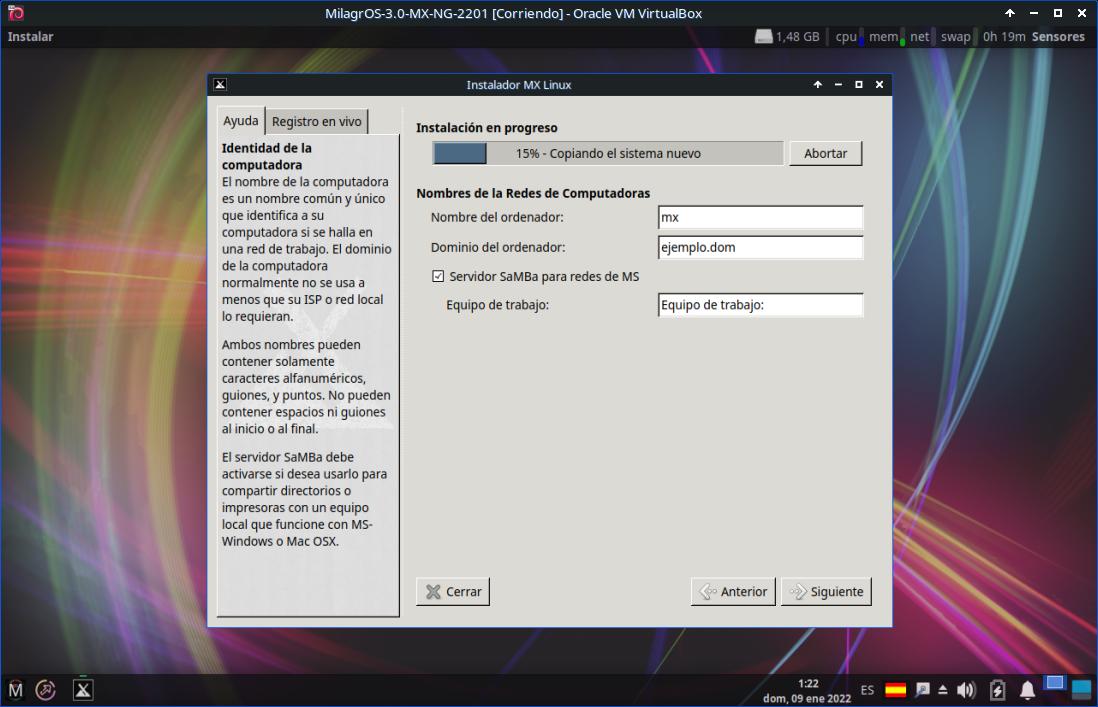Image resolution: width=1098 pixels, height=707 pixels.
Task: Switch to the Registro en vivo tab
Action: click(316, 121)
